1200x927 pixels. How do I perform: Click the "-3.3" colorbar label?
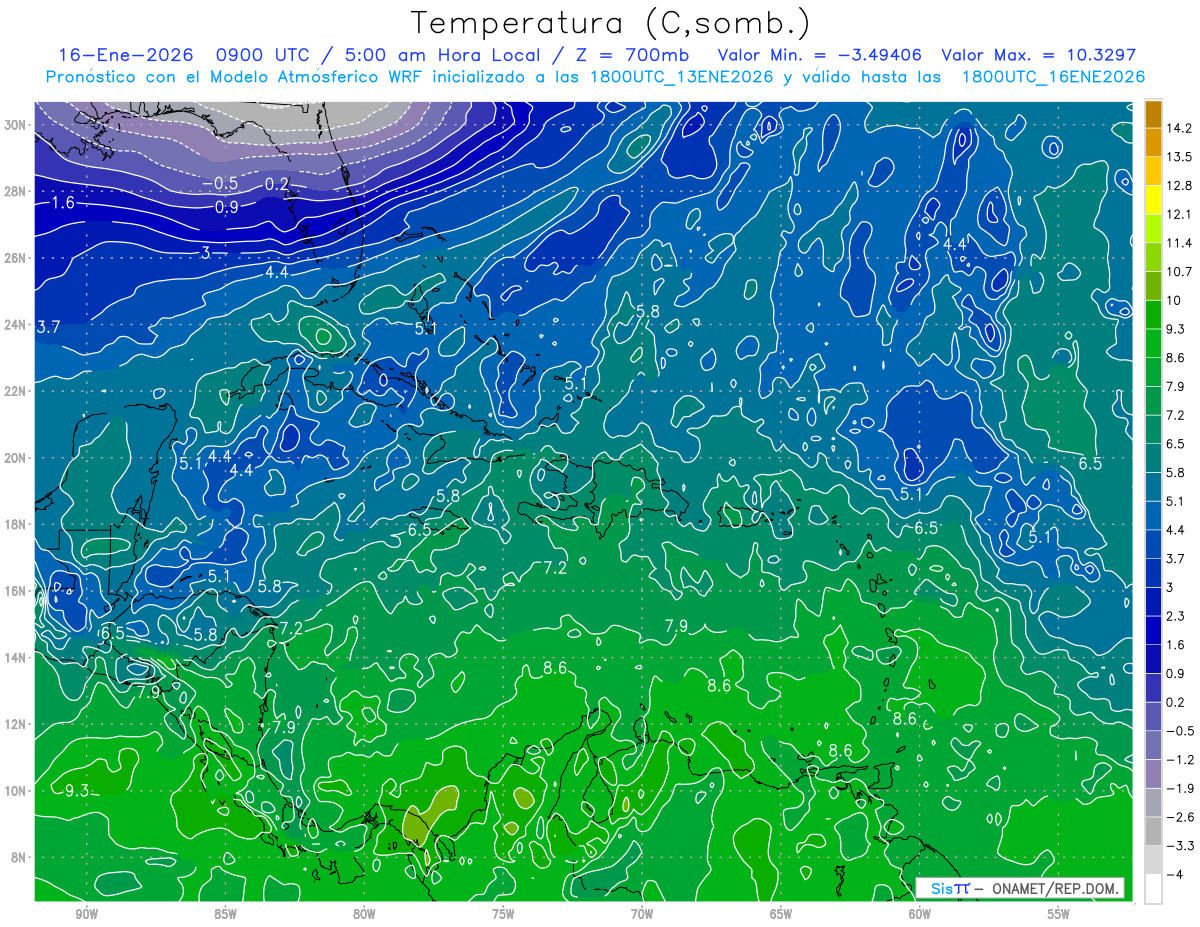click(x=1179, y=846)
